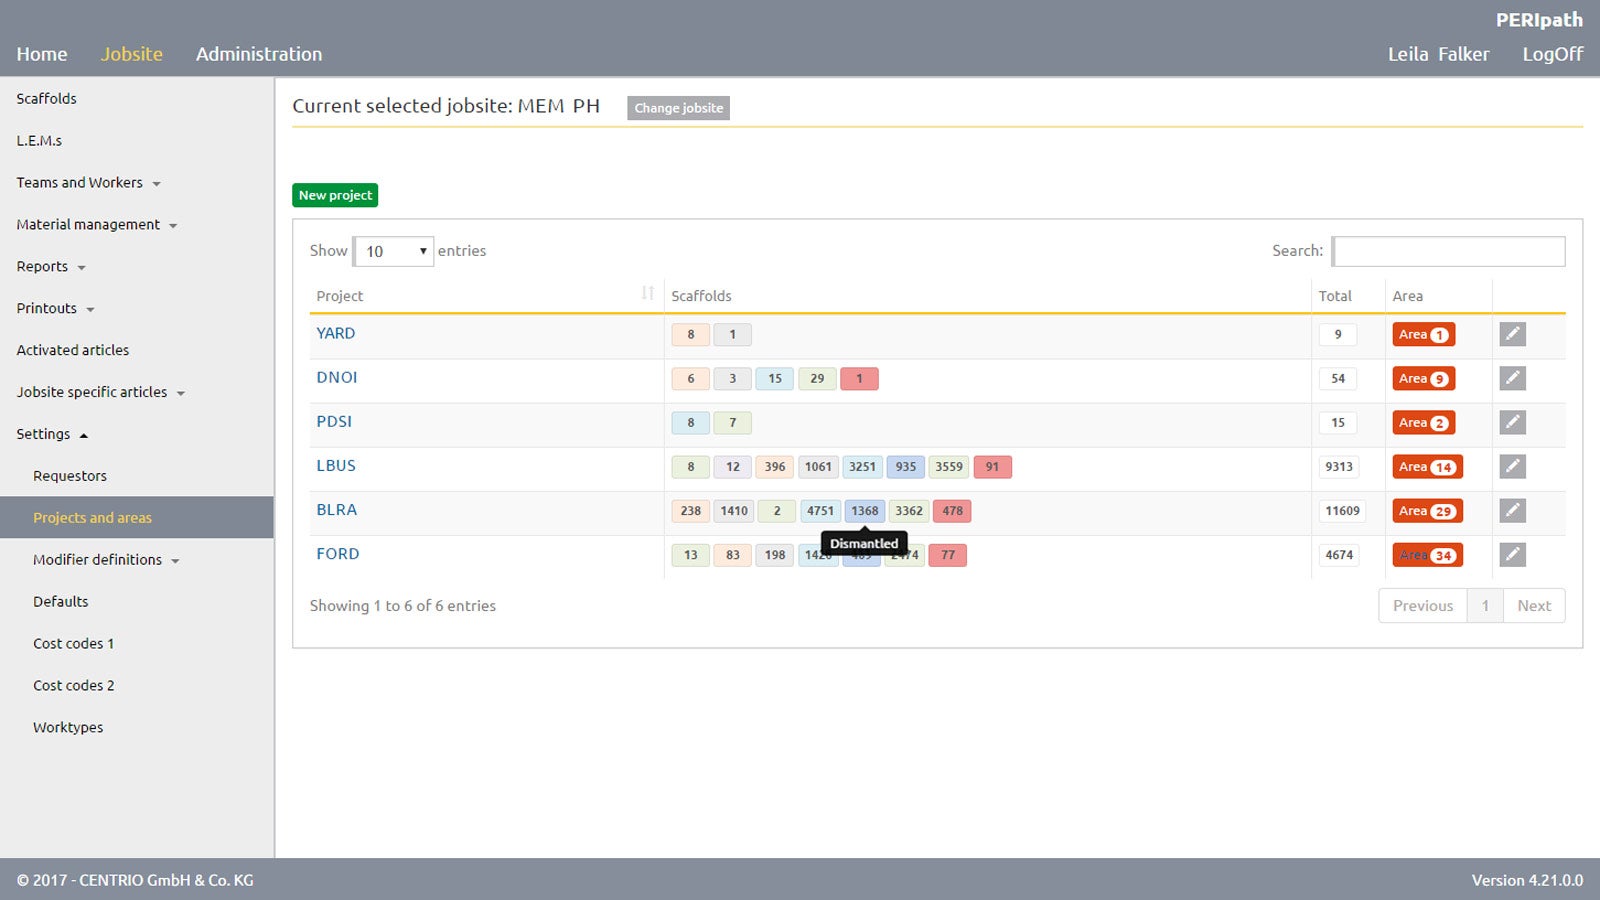The image size is (1600, 900).
Task: Click the edit pencil icon for BLRA
Action: point(1512,510)
